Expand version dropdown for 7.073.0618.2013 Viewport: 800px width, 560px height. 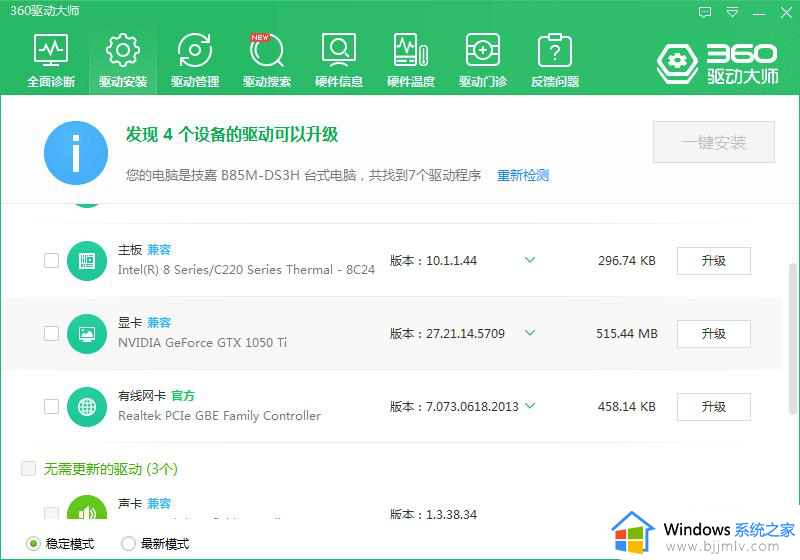coord(530,406)
